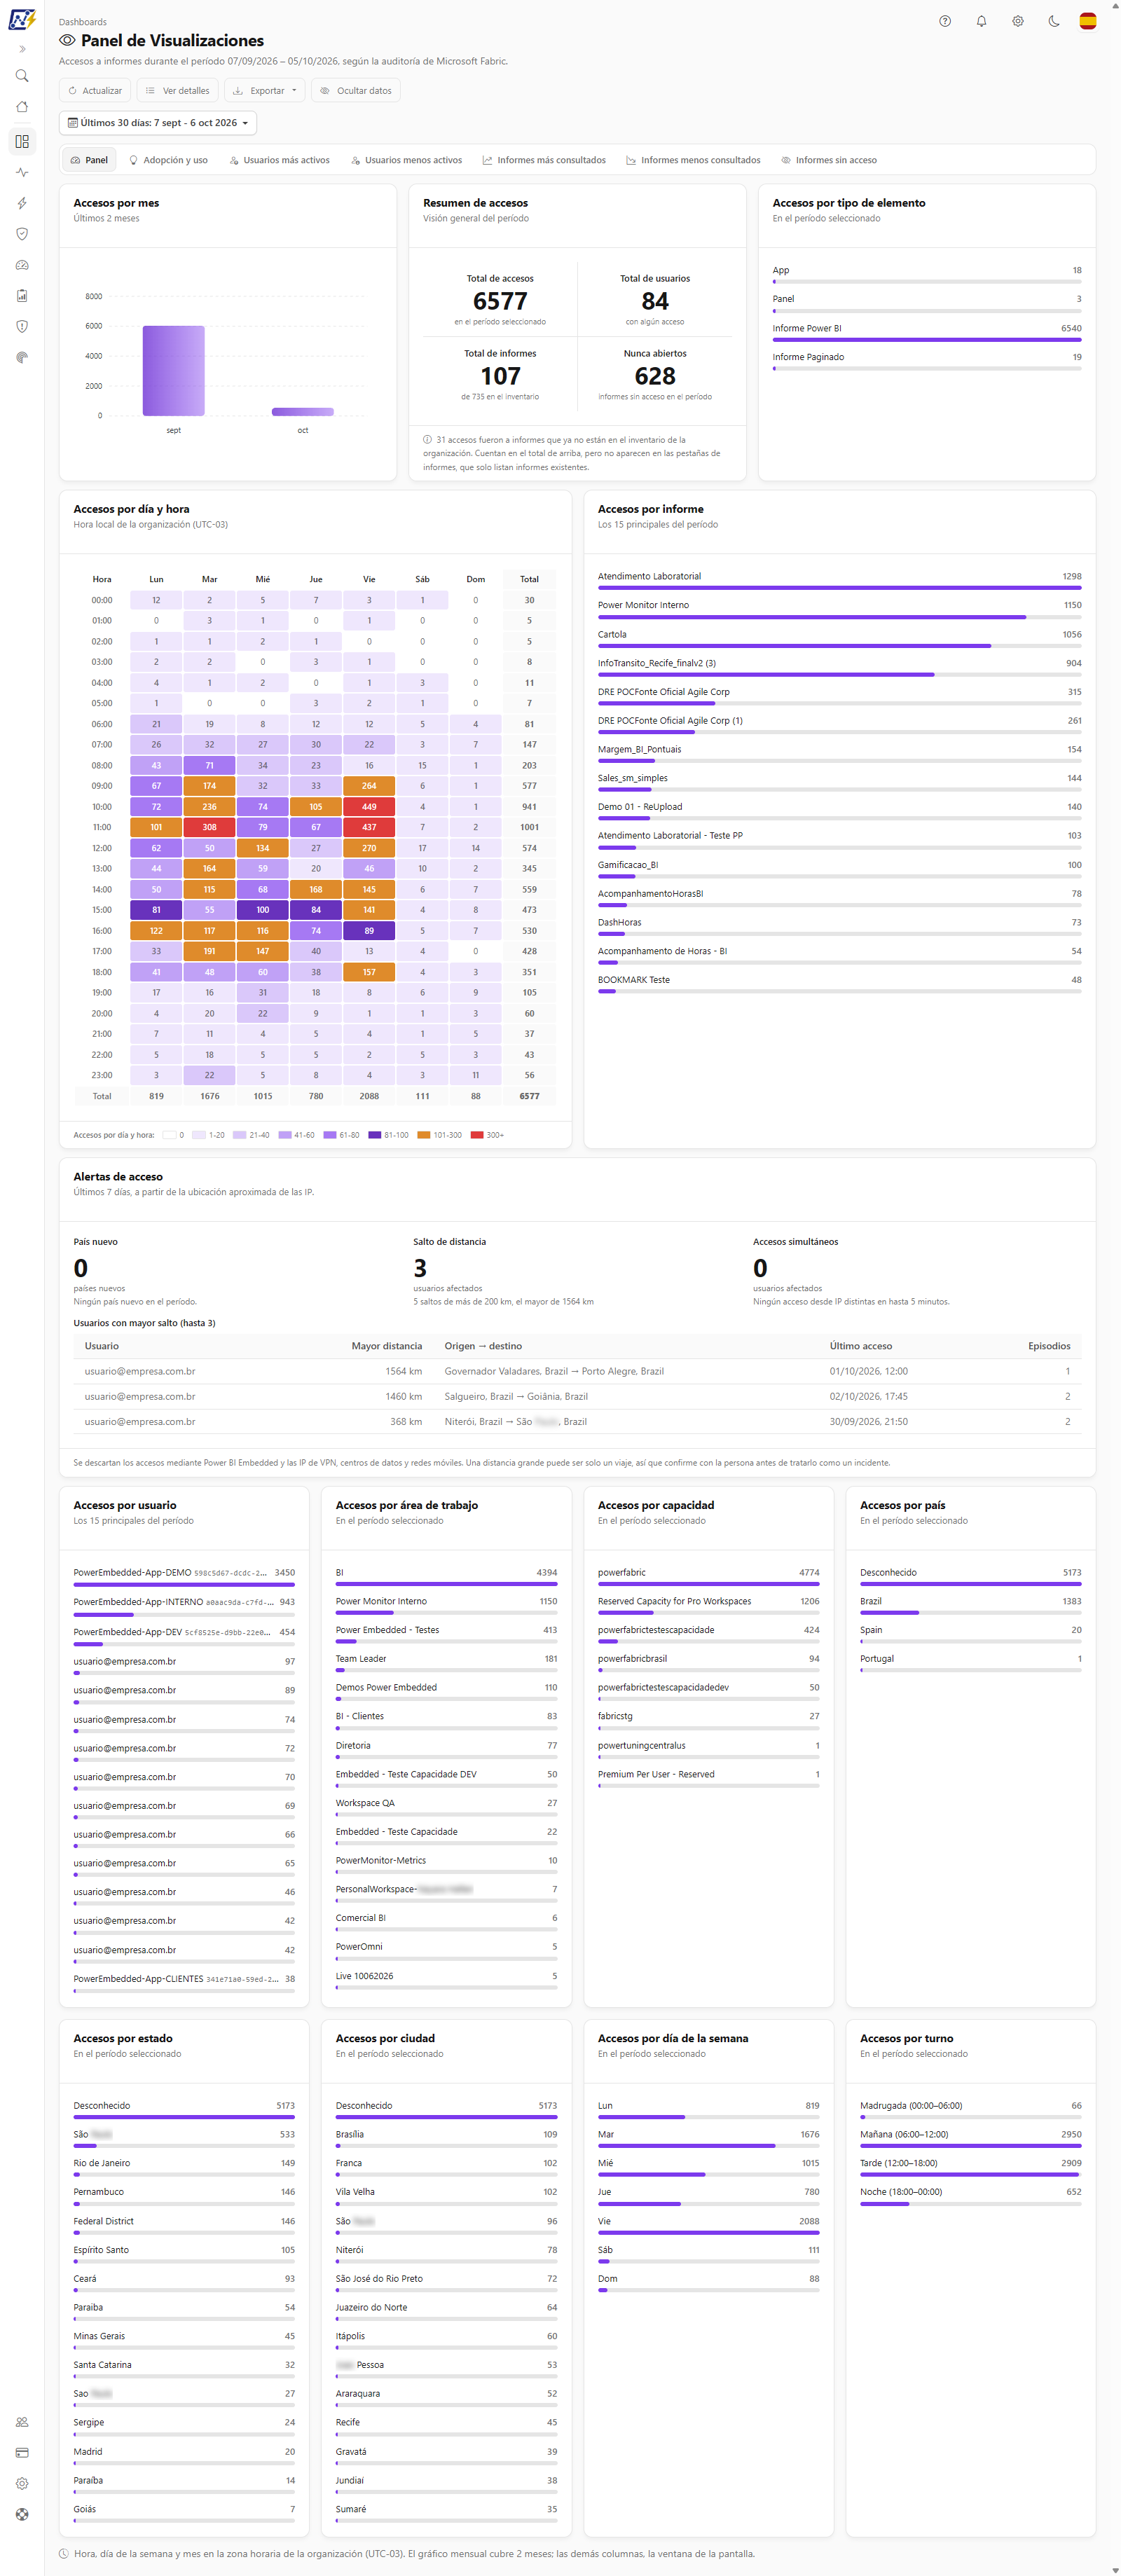Switch to the Informes sin acceso tab
The image size is (1121, 2576).
coord(829,160)
